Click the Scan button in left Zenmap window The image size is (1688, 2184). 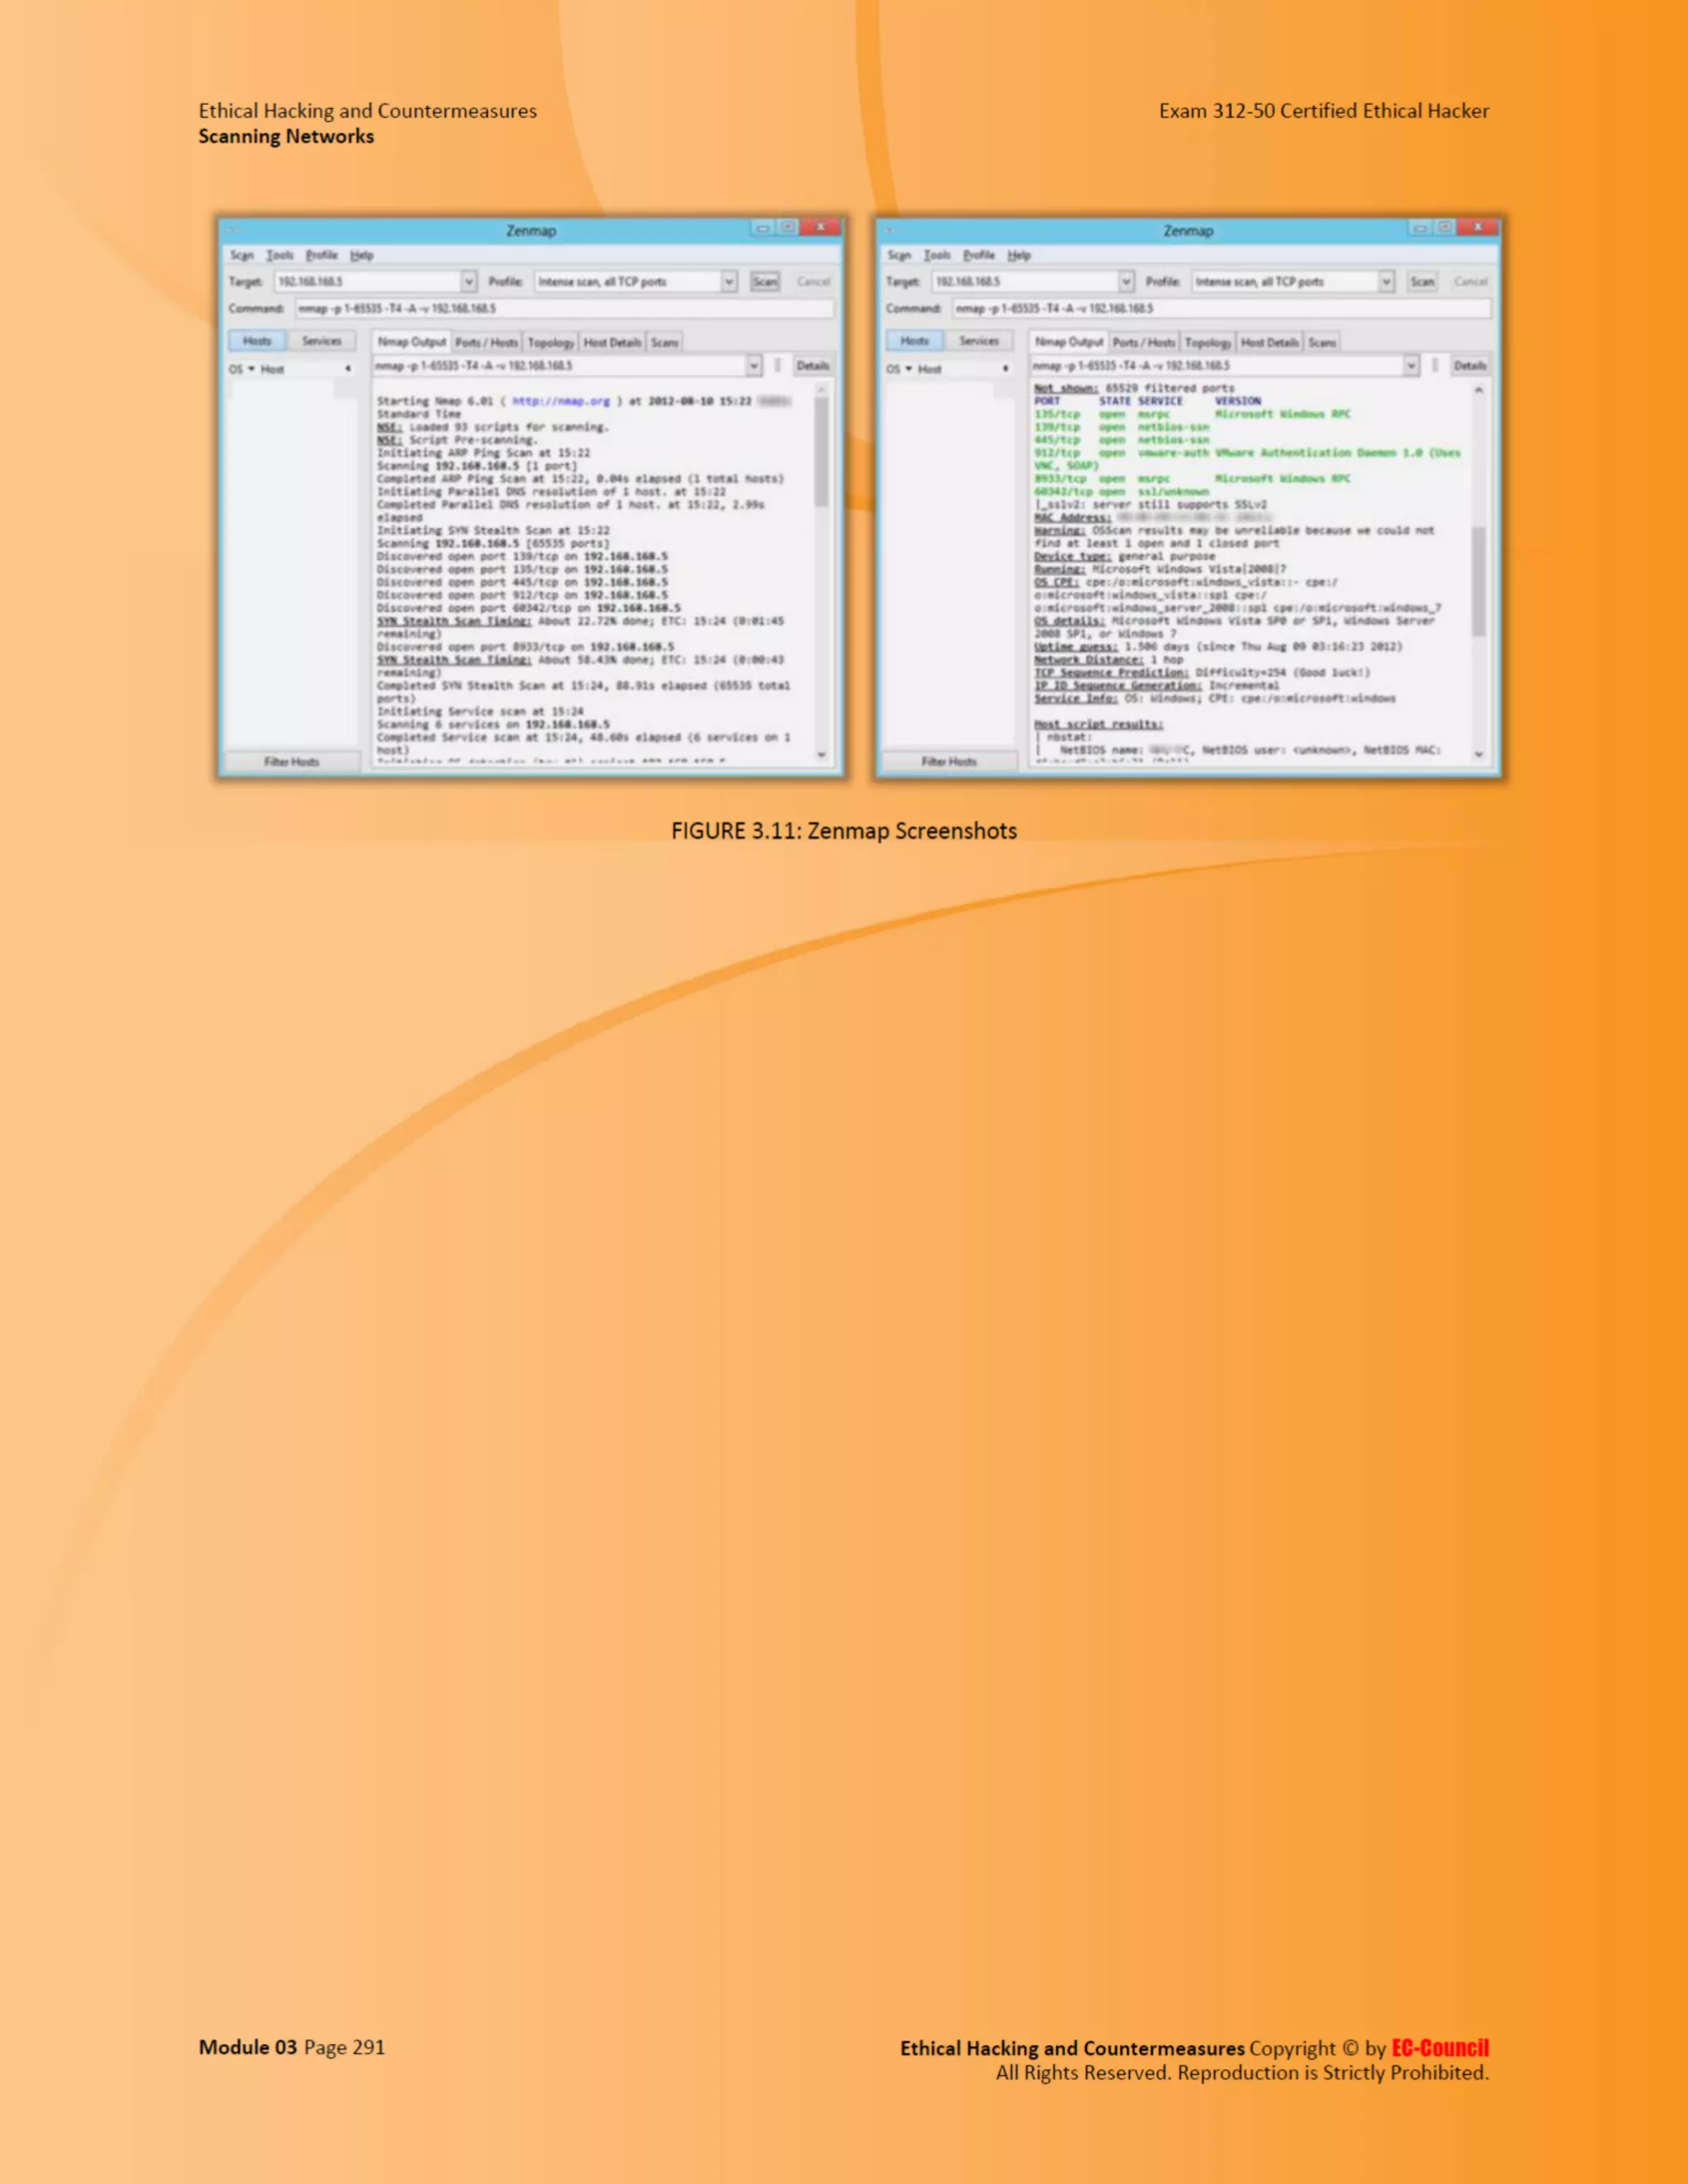(x=765, y=282)
